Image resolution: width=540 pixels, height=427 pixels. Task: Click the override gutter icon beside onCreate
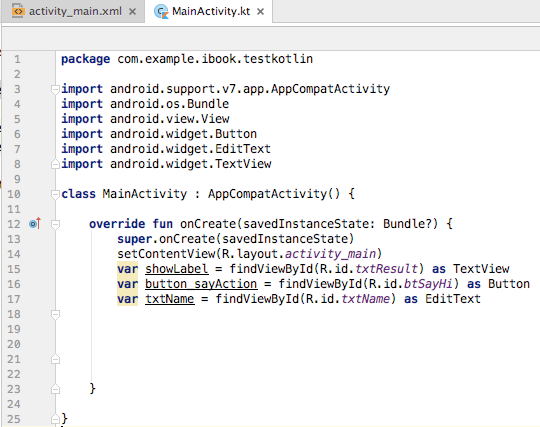pyautogui.click(x=35, y=224)
